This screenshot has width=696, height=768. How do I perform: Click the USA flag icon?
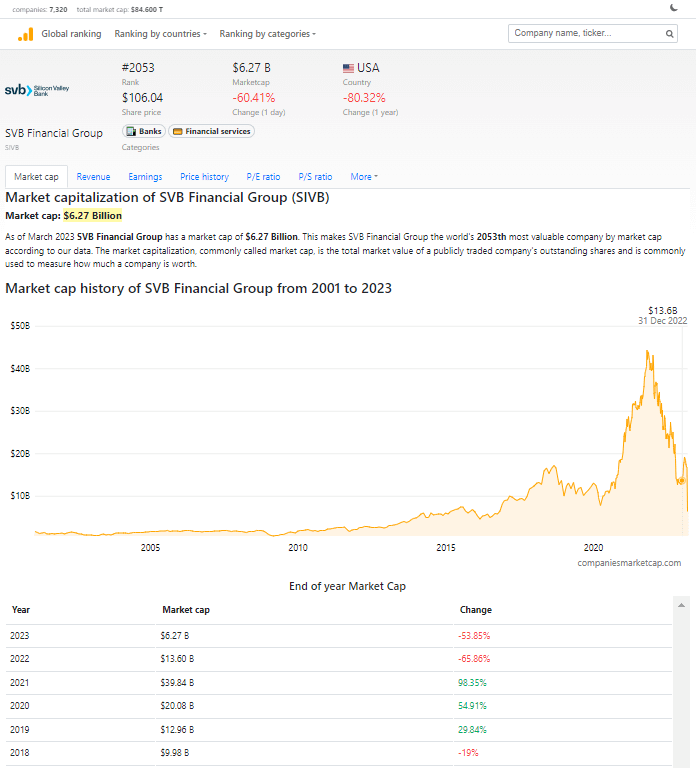[349, 68]
